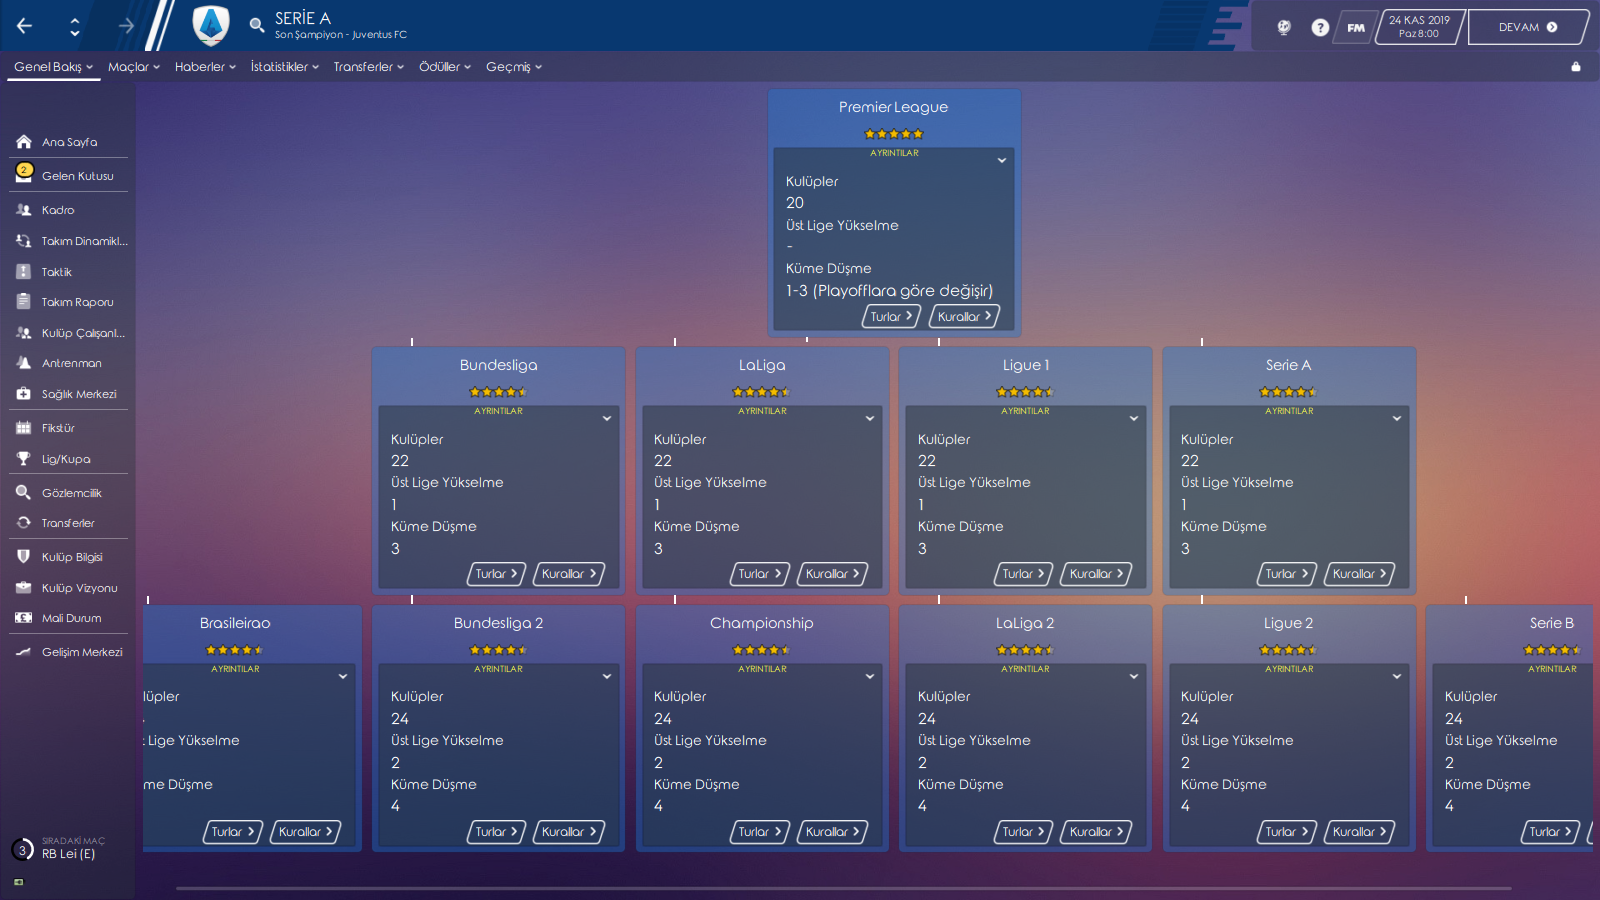Open Mali Durum finances icon
This screenshot has height=900, width=1600.
[24, 618]
